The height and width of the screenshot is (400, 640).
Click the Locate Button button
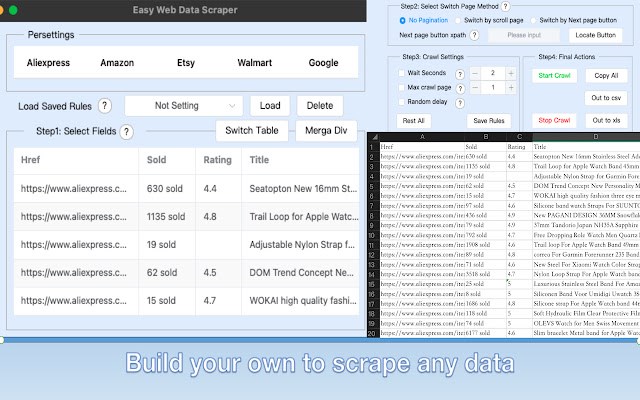[x=596, y=36]
